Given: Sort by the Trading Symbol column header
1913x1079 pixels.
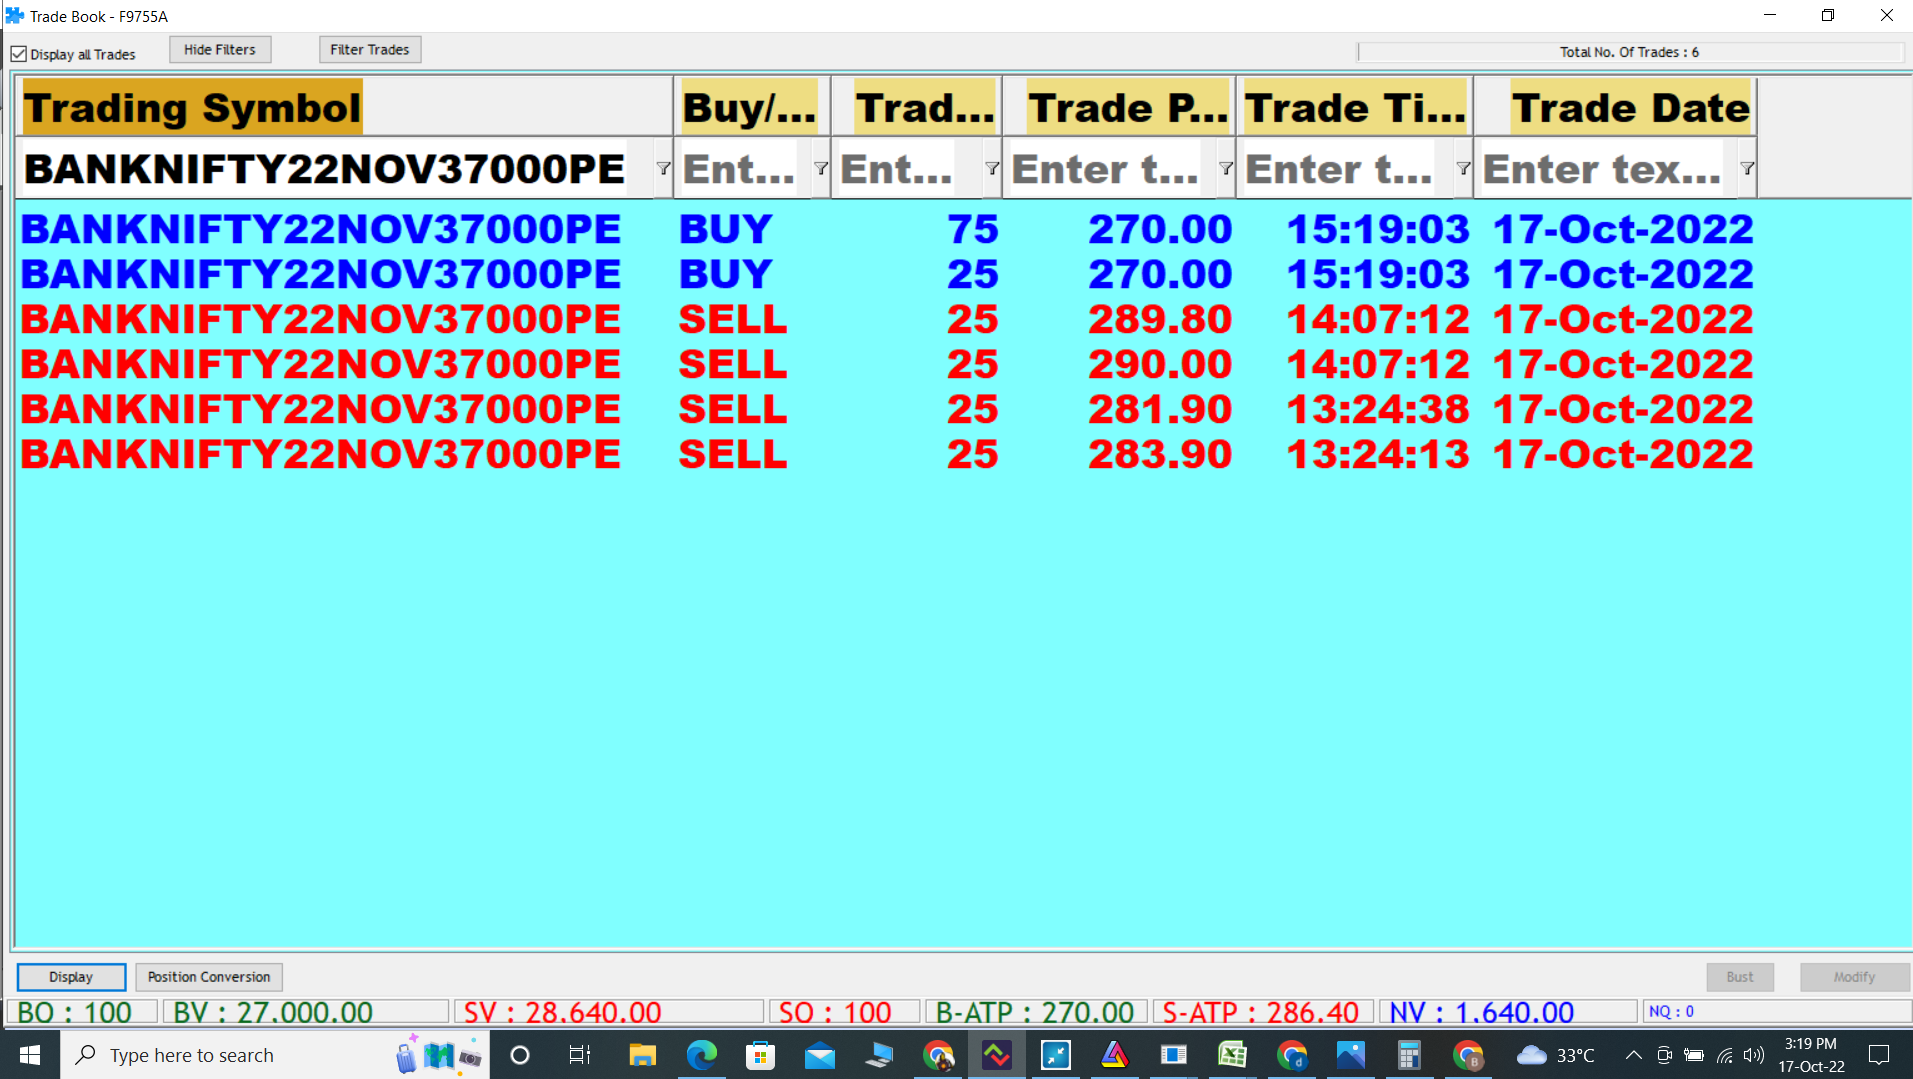Looking at the screenshot, I should click(192, 108).
